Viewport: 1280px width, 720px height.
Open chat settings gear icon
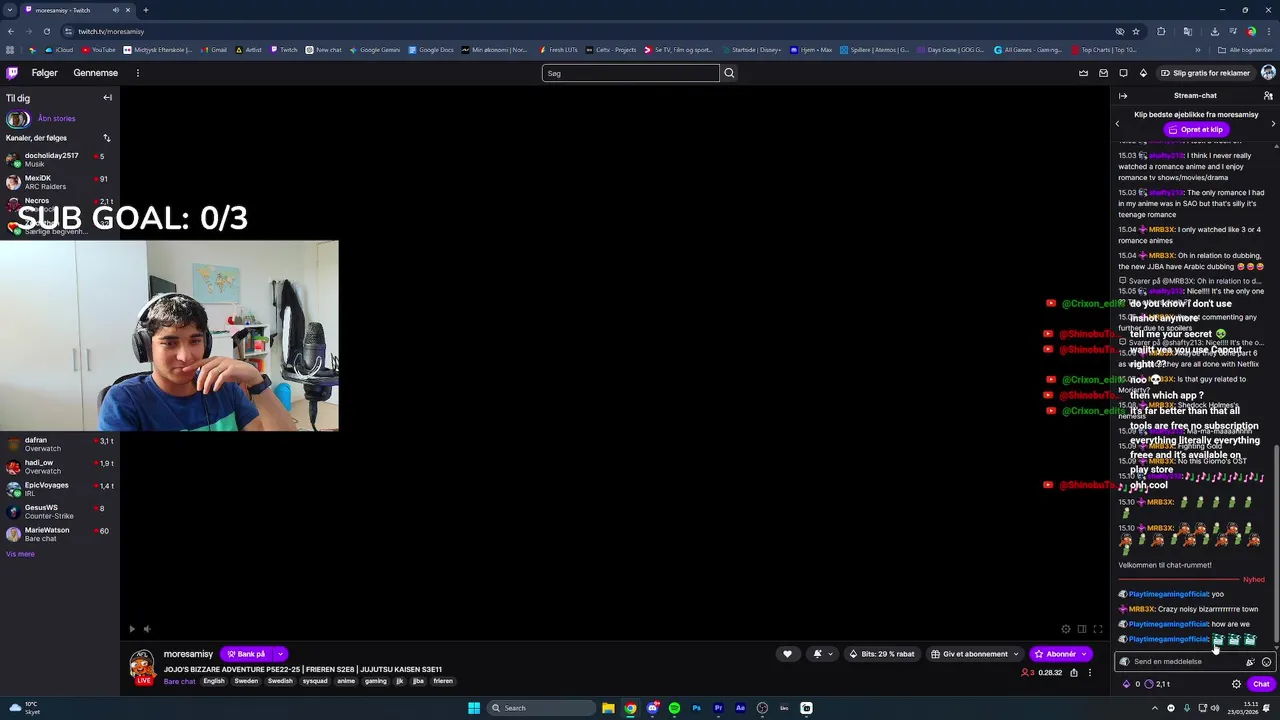point(1236,685)
